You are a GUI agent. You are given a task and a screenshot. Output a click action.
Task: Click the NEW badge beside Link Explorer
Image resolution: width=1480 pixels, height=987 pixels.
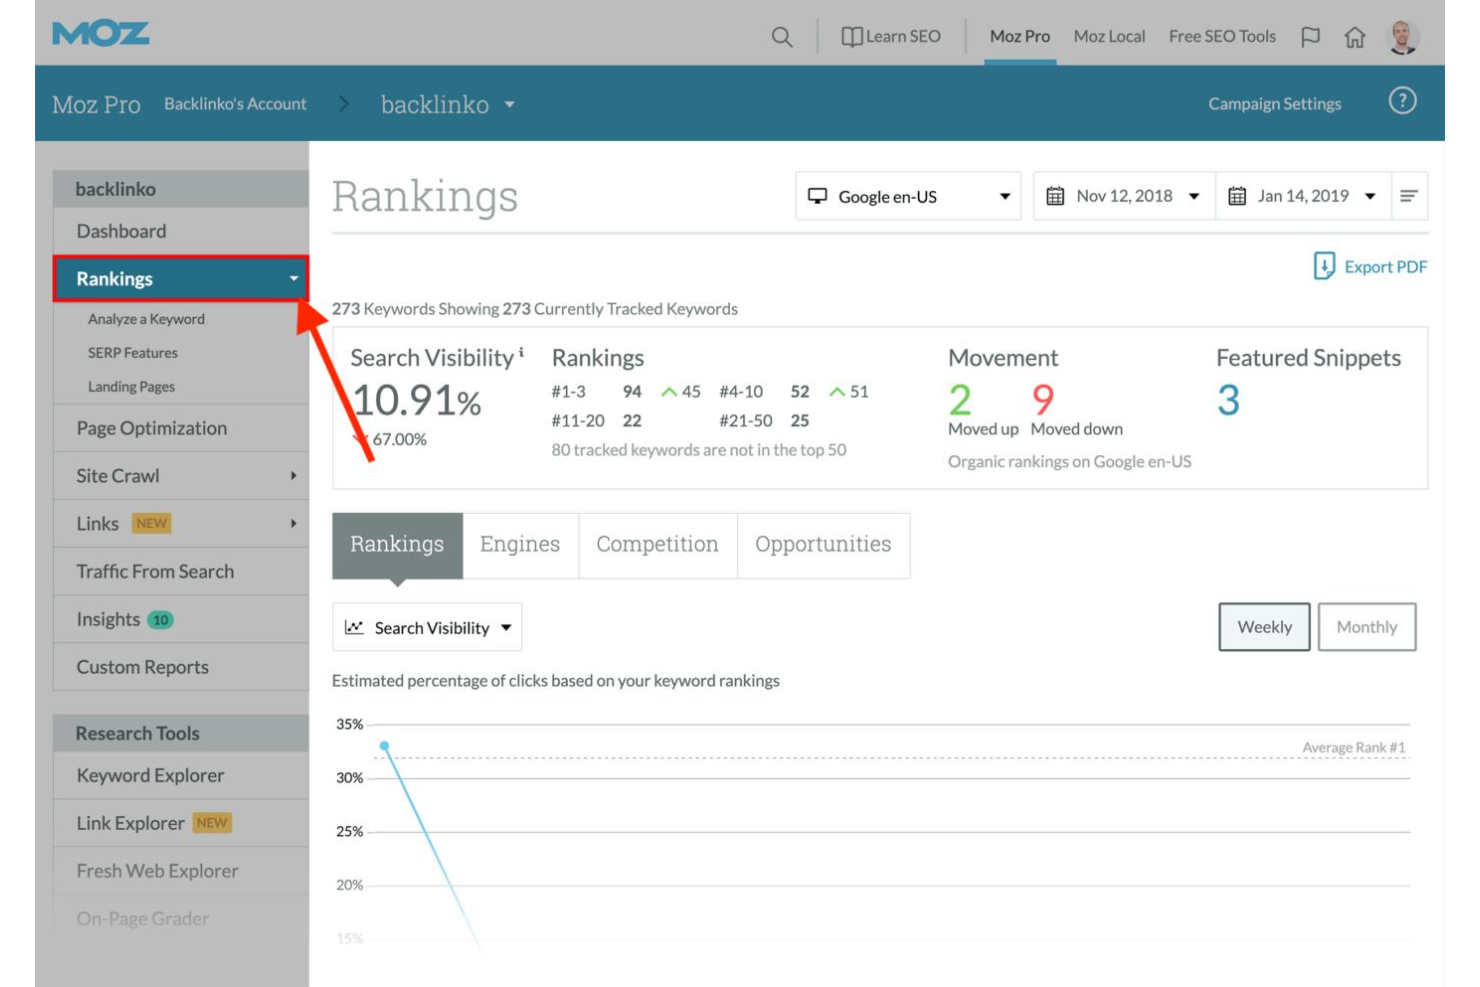[x=212, y=823]
